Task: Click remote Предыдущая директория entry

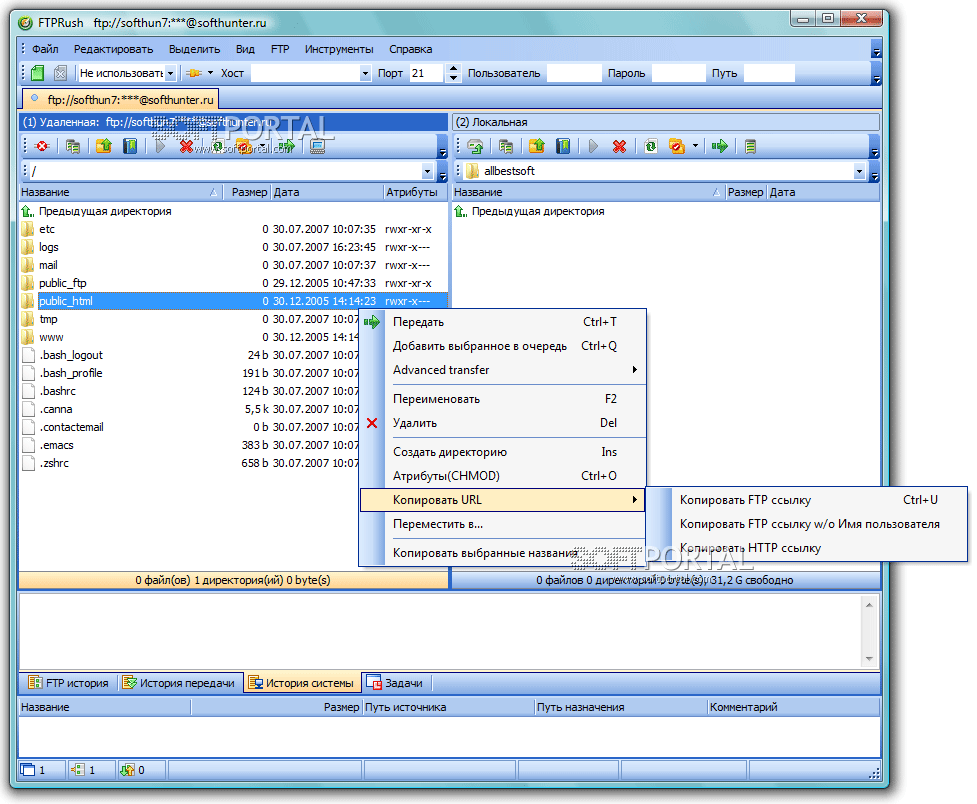Action: pos(105,211)
